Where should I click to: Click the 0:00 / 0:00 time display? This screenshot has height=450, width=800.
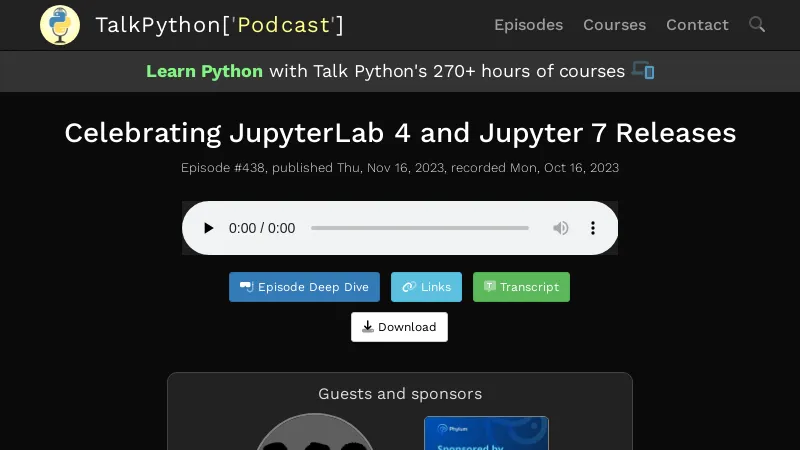[262, 228]
